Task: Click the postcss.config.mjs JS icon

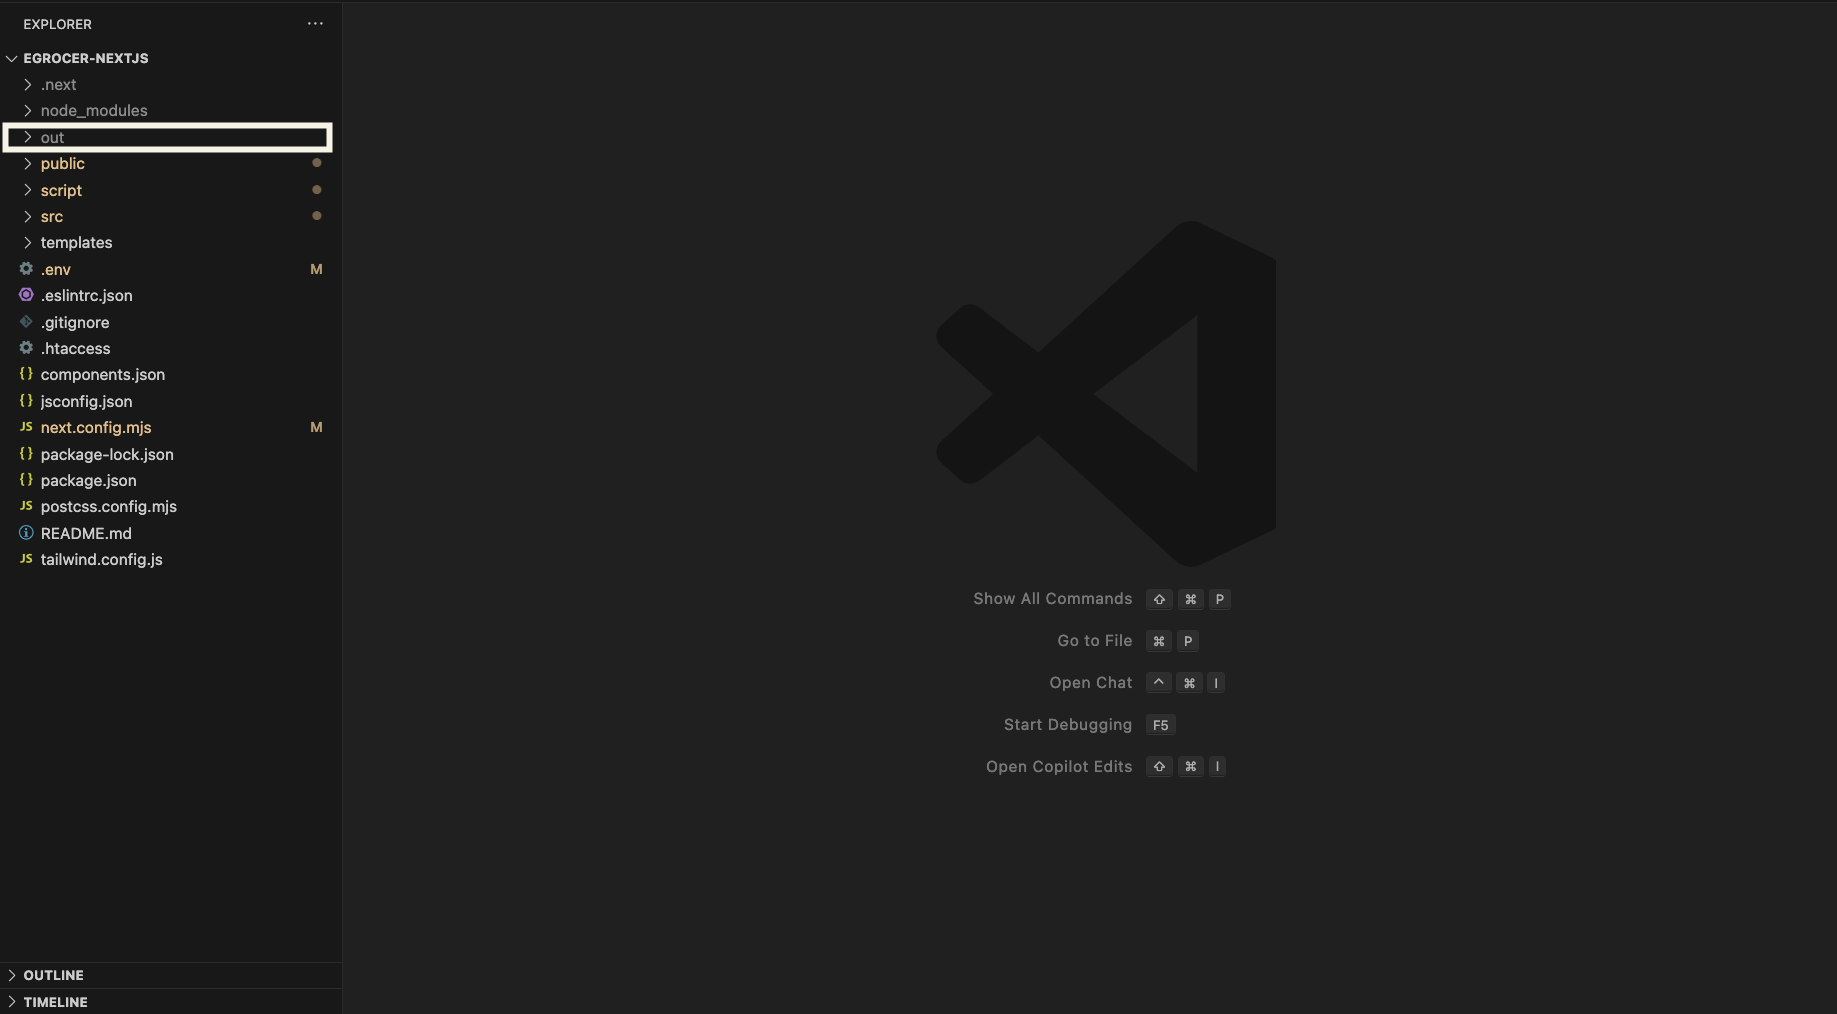Action: point(26,506)
